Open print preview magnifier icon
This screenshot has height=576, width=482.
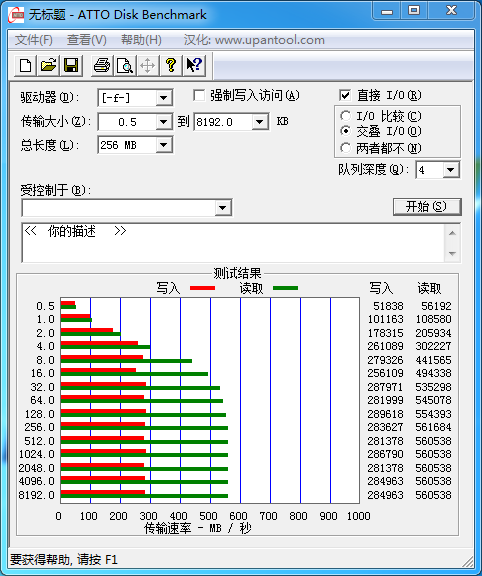point(125,66)
